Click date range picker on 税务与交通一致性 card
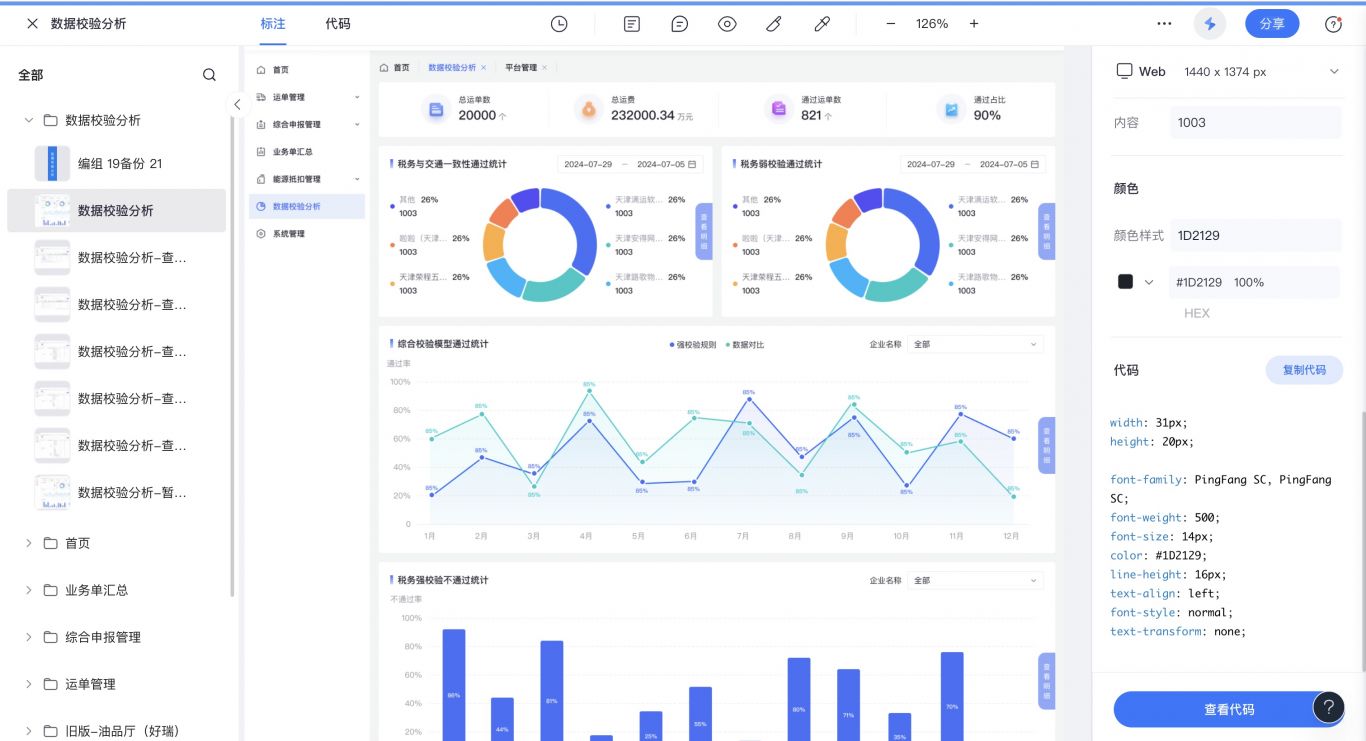Screen dimensions: 1366x741 [x=629, y=164]
